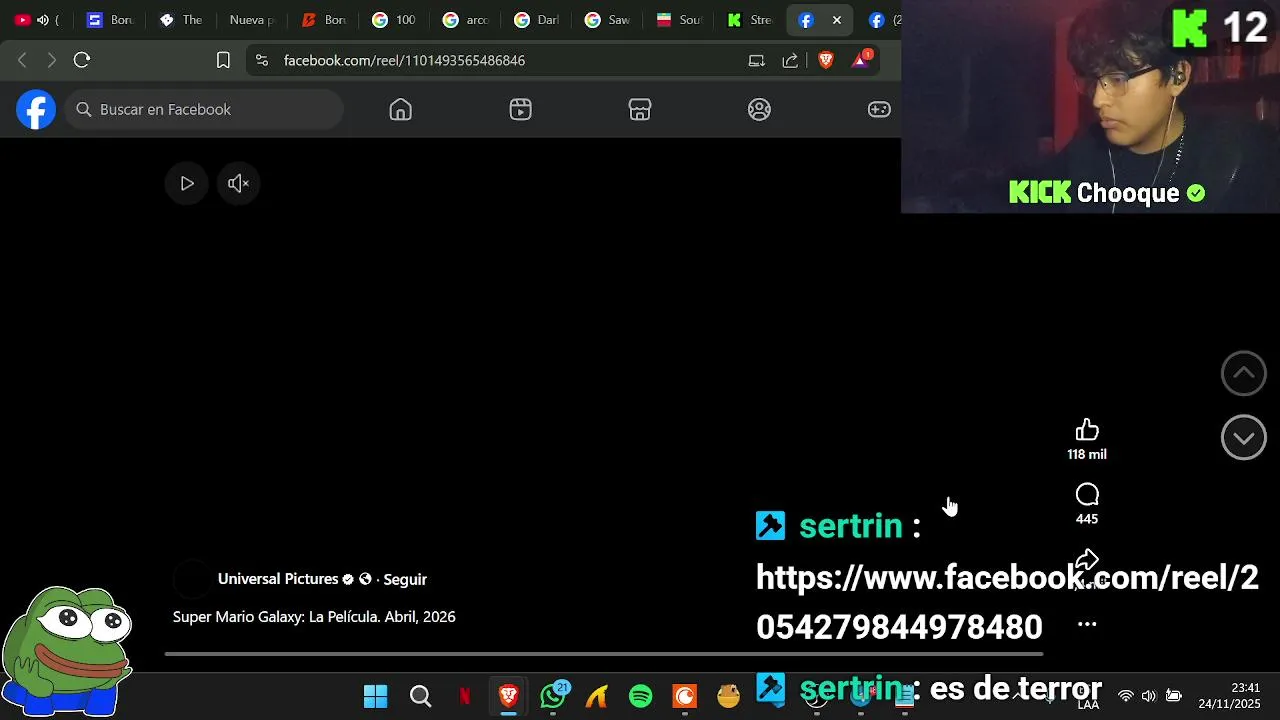Click the share page icon in address bar

(790, 60)
